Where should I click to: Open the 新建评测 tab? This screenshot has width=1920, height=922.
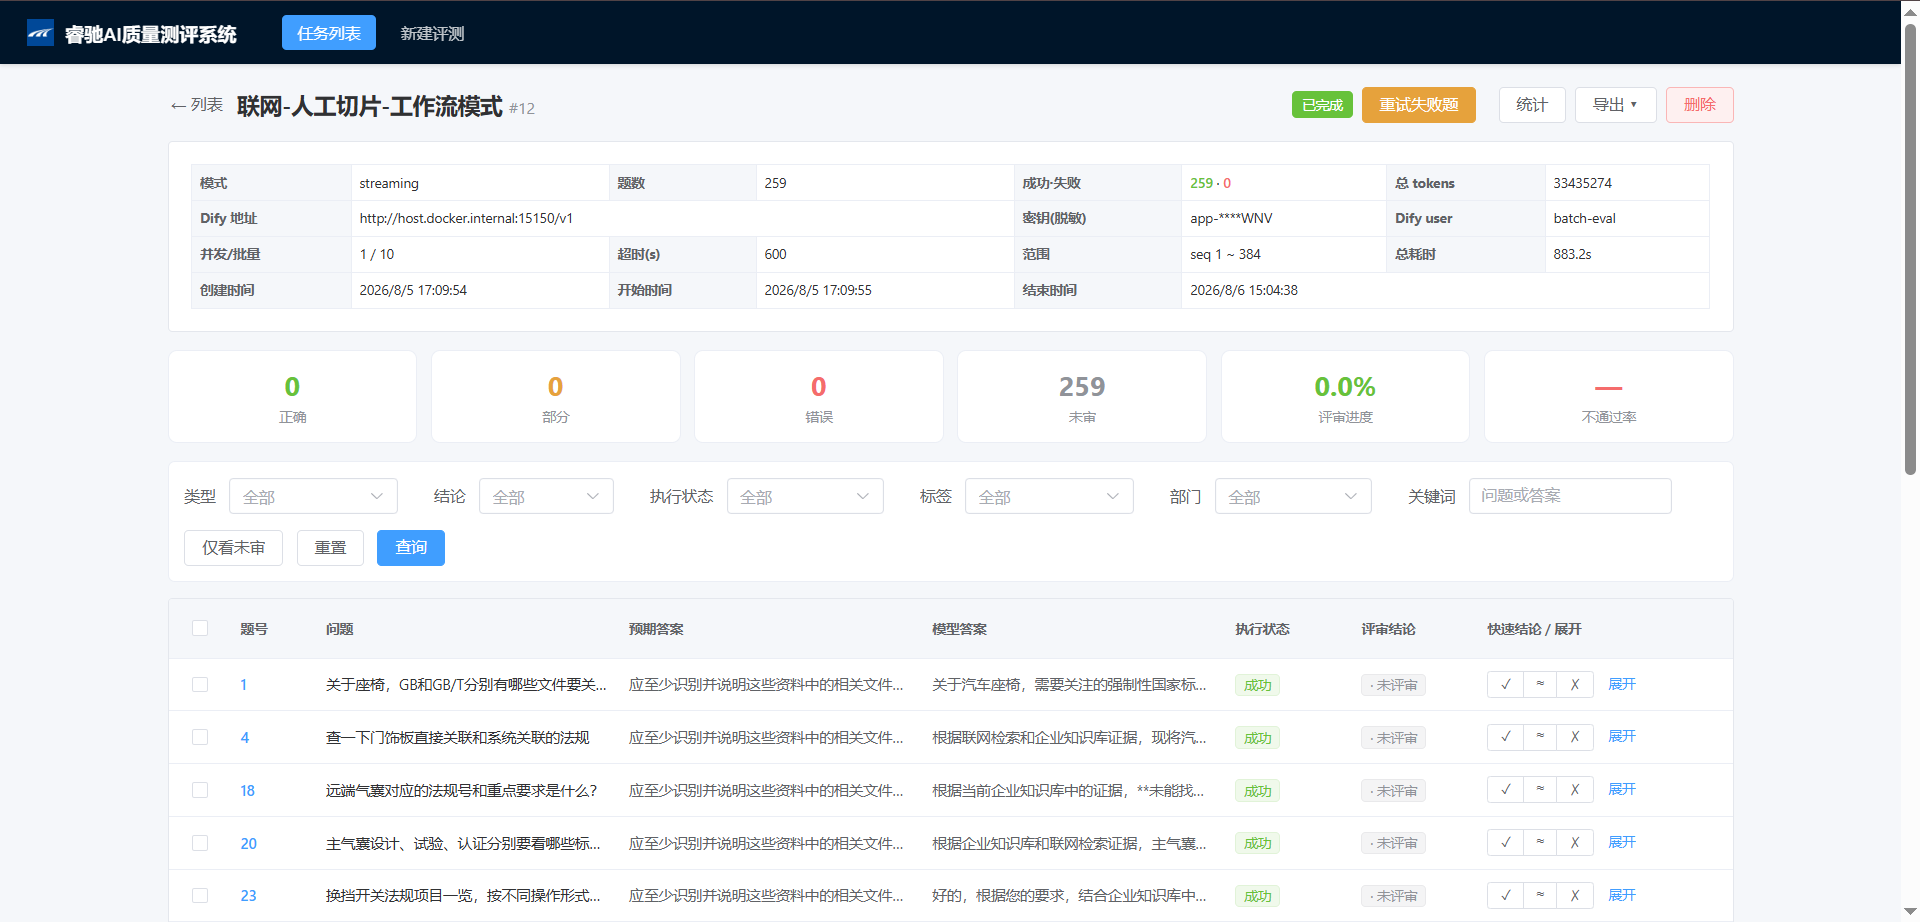click(x=432, y=33)
